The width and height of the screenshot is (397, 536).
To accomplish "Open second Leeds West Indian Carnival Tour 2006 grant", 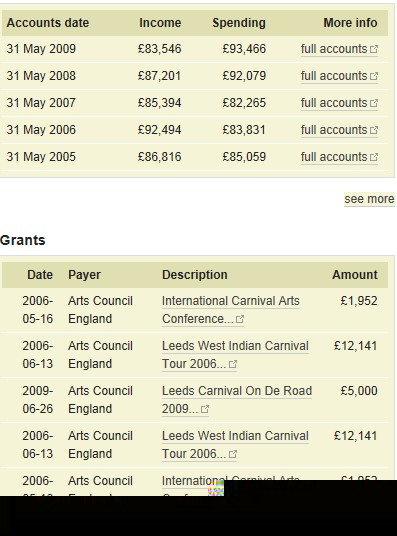I will [x=235, y=444].
